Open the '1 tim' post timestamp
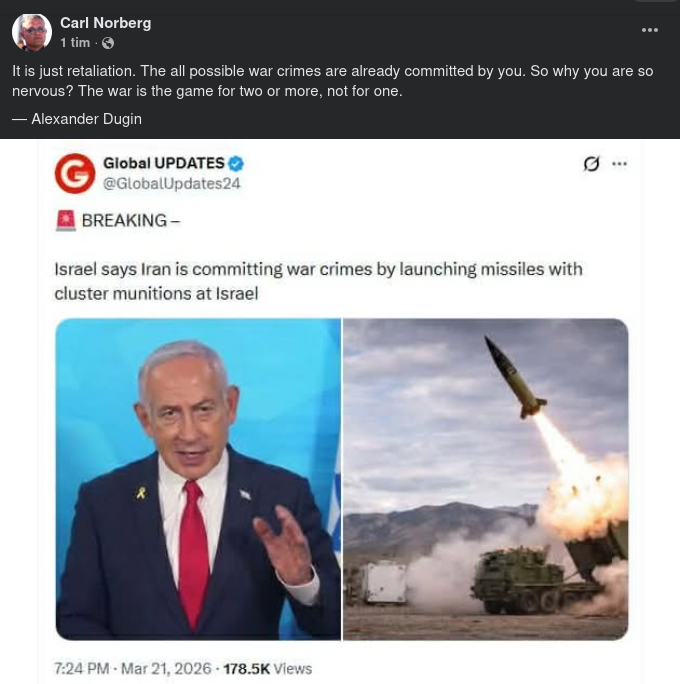This screenshot has height=684, width=680. click(75, 43)
